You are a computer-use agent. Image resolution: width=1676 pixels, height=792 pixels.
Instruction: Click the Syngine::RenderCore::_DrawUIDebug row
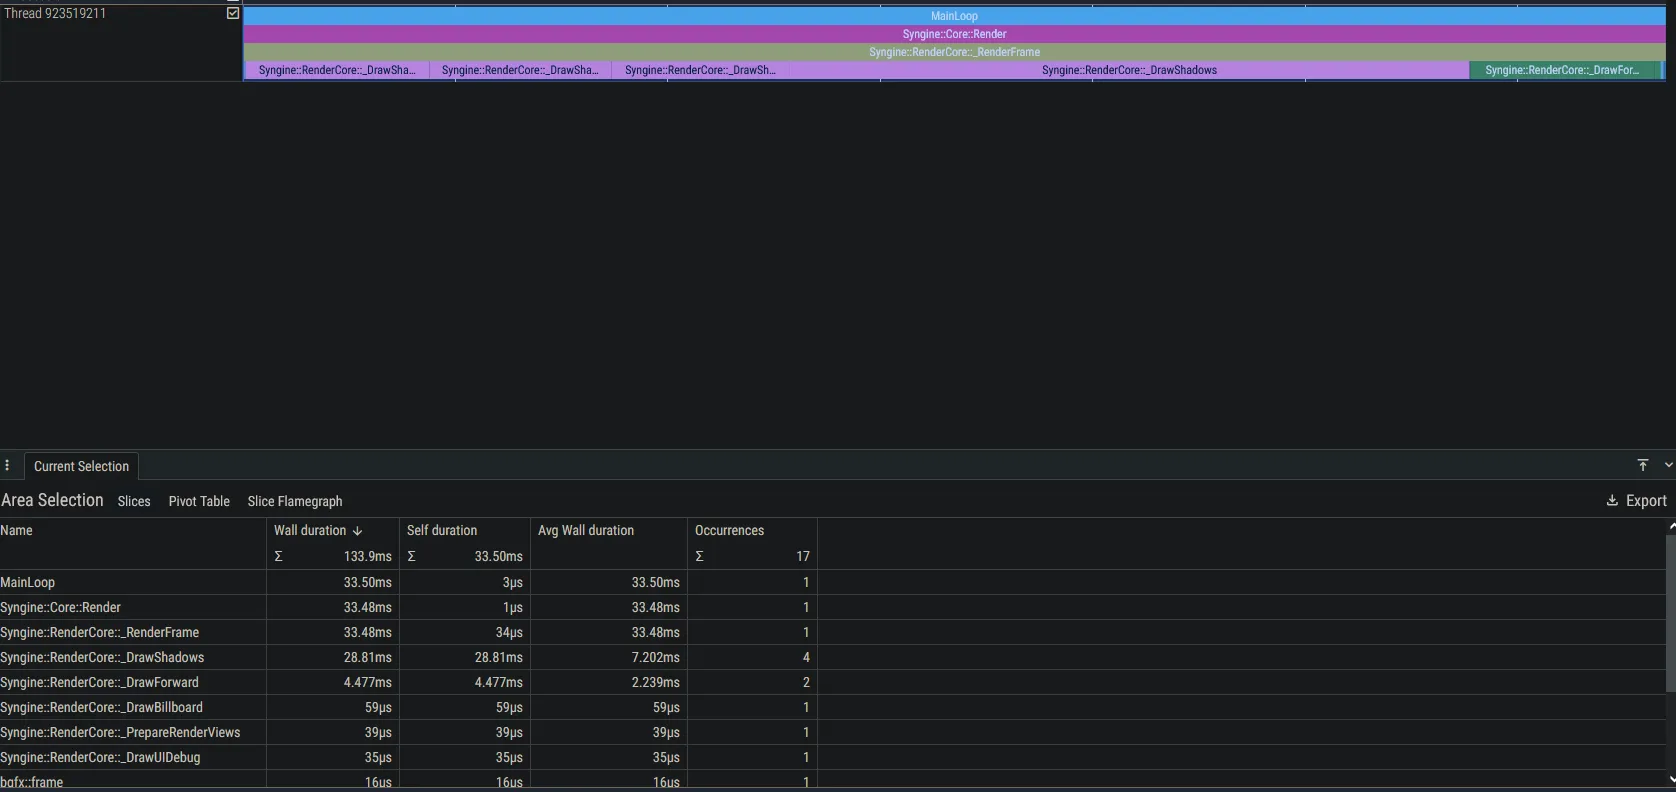click(x=408, y=757)
